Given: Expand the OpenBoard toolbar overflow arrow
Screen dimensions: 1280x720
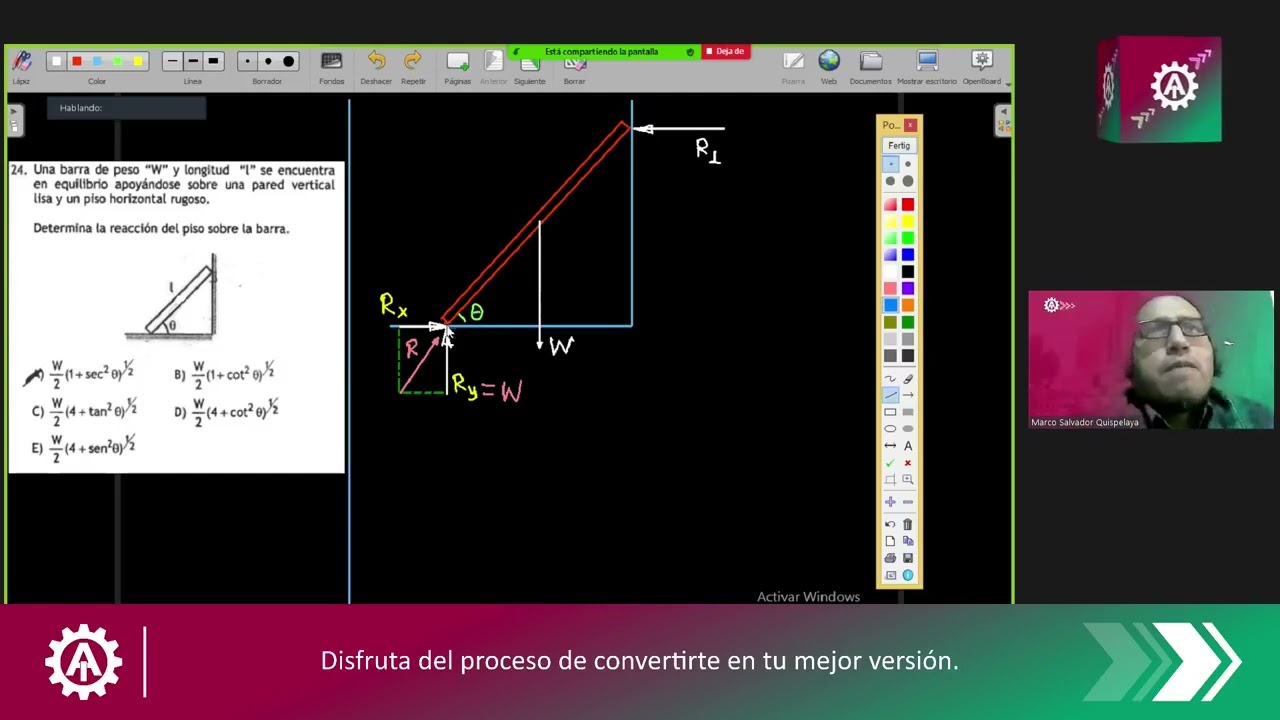Looking at the screenshot, I should [x=1007, y=84].
